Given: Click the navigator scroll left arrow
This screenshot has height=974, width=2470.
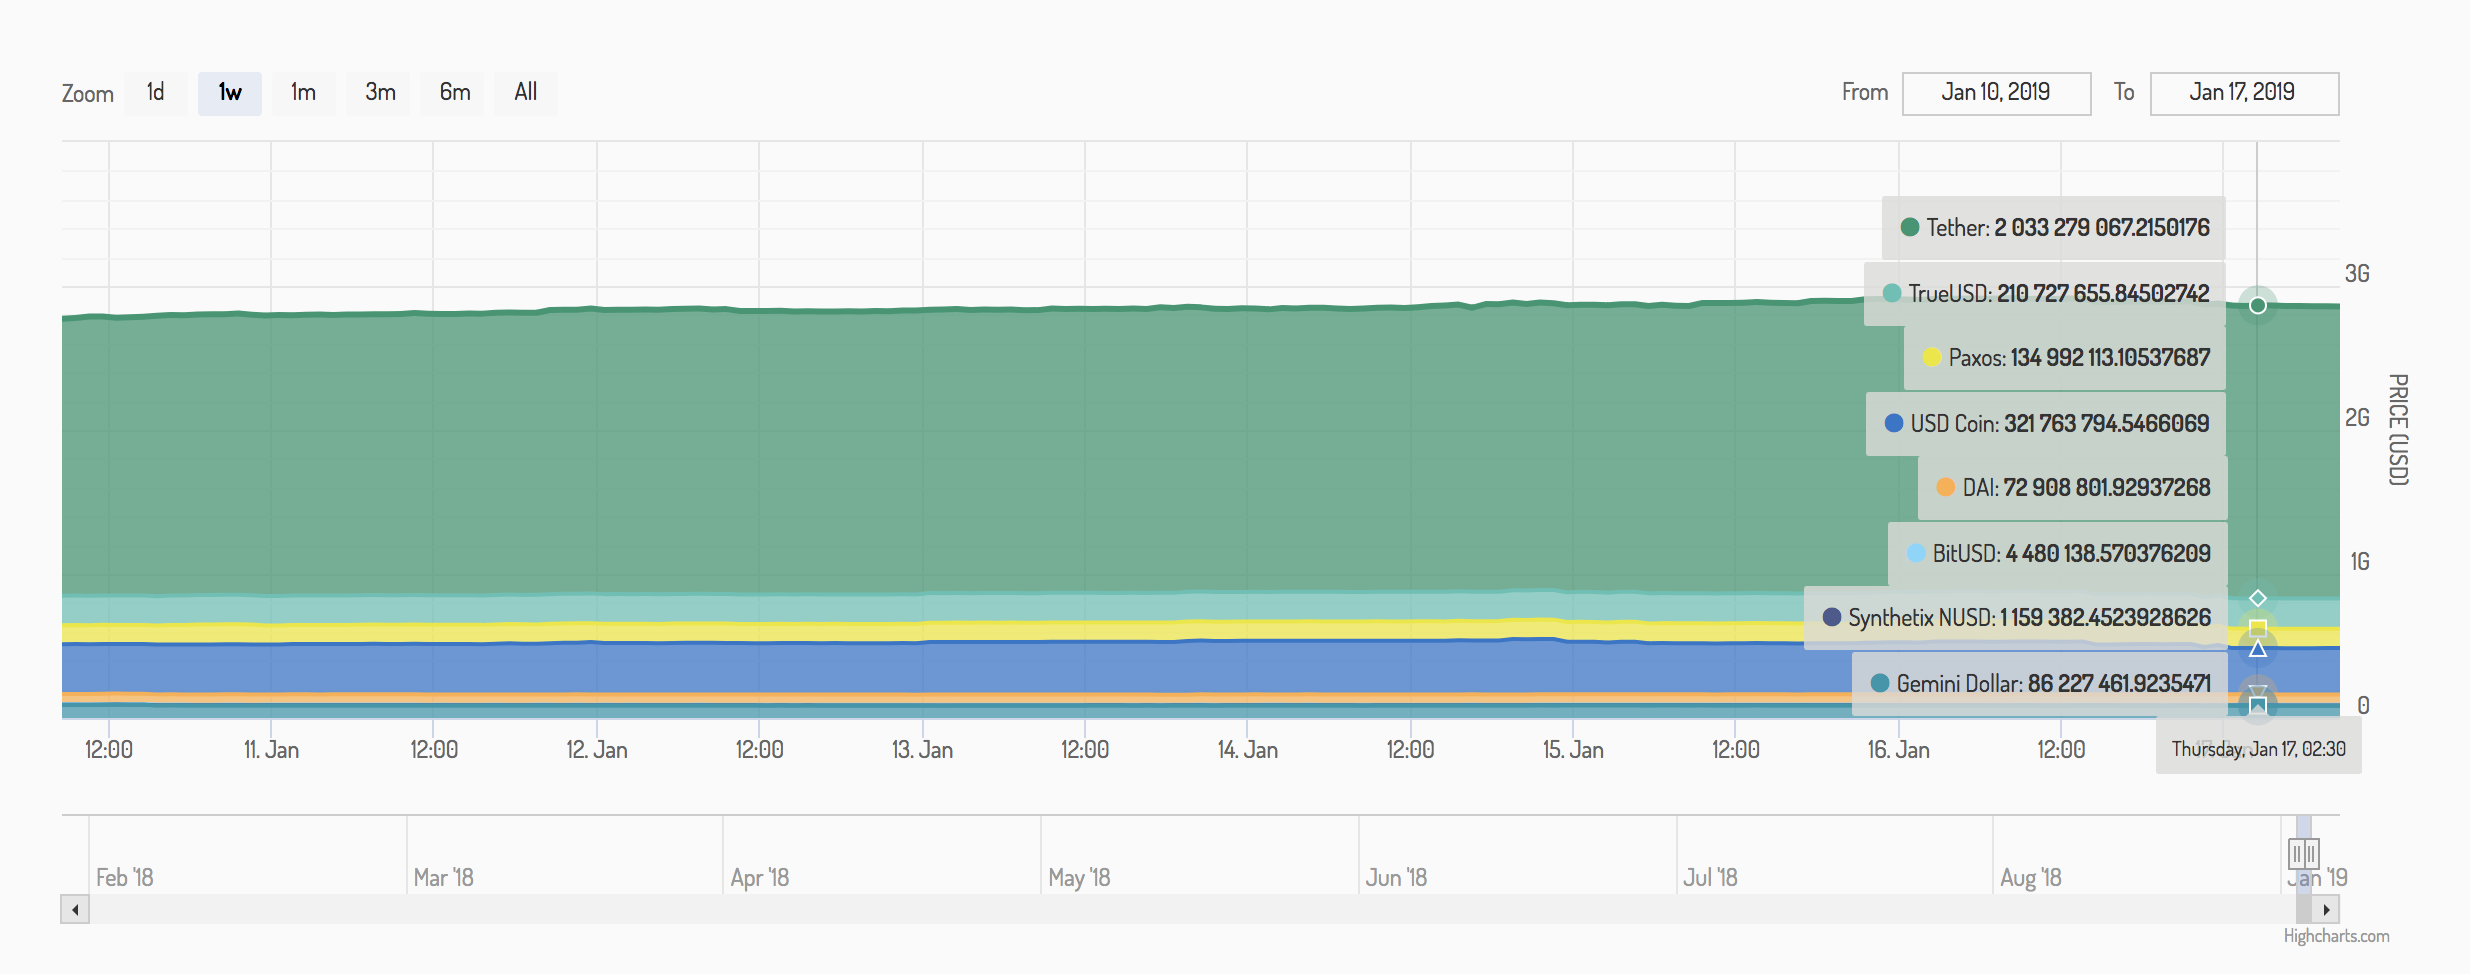Looking at the screenshot, I should [x=75, y=909].
